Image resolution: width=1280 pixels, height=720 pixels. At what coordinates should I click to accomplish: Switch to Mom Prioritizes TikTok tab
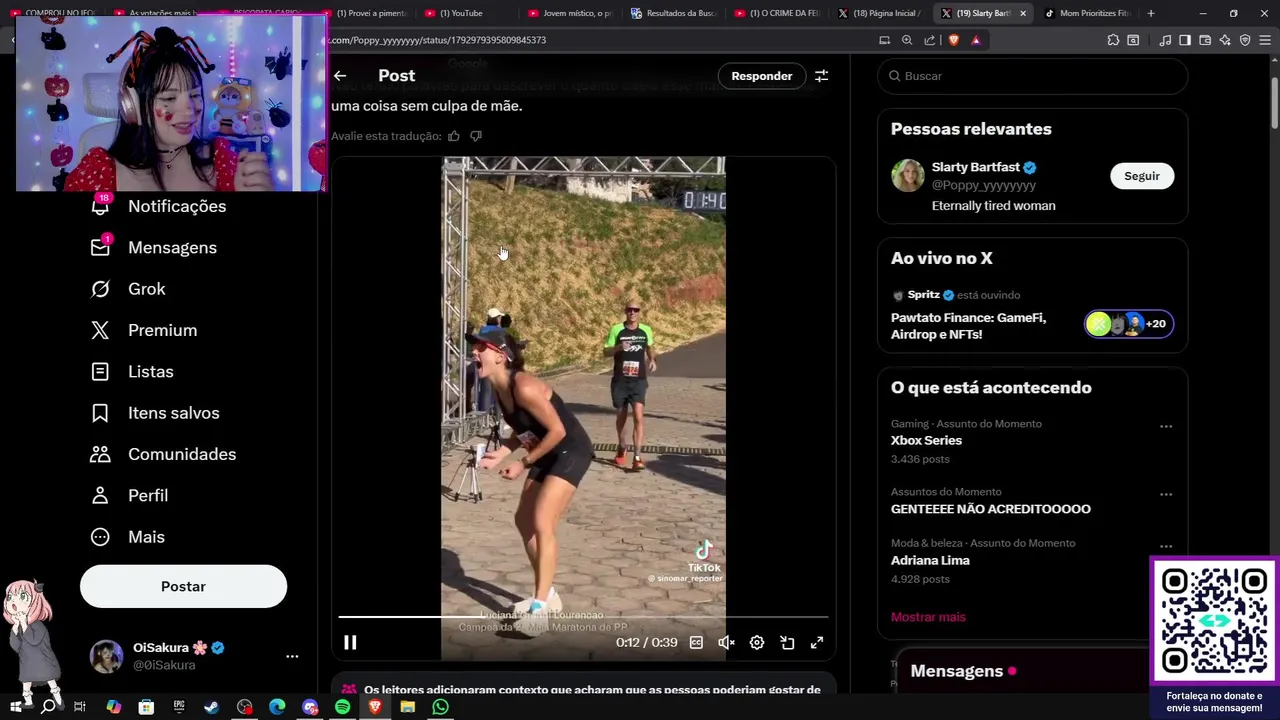click(x=1088, y=13)
